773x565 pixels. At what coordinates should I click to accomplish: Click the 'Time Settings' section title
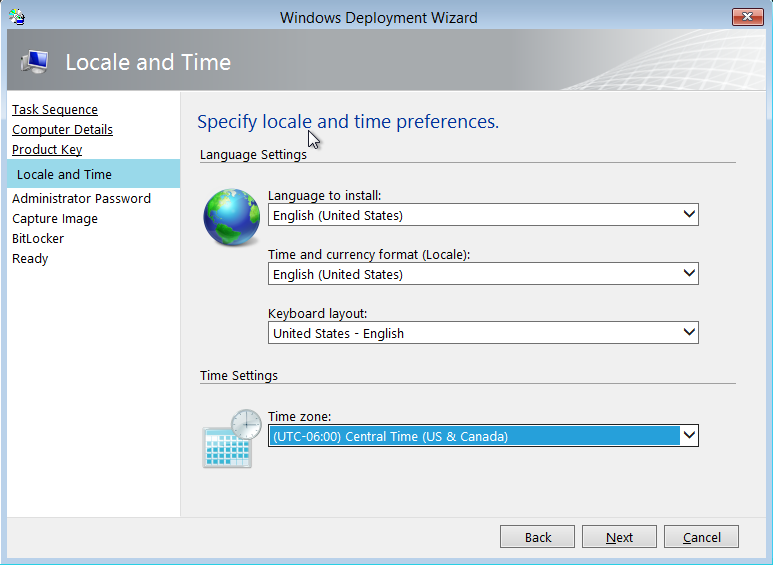coord(239,375)
